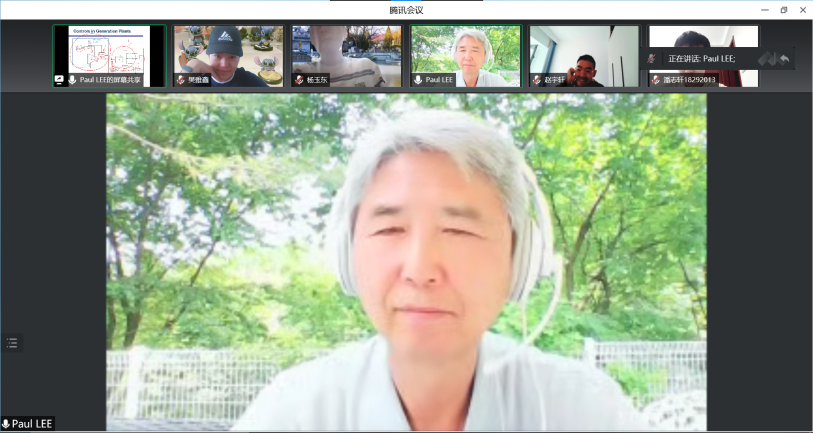The height and width of the screenshot is (433, 813).
Task: Click the muted mic icon beside 潘志轩
Action: click(656, 79)
